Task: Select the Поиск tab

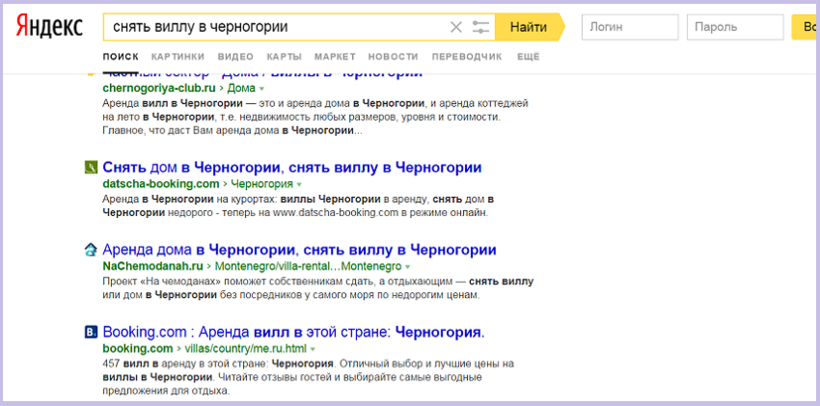Action: pos(121,57)
